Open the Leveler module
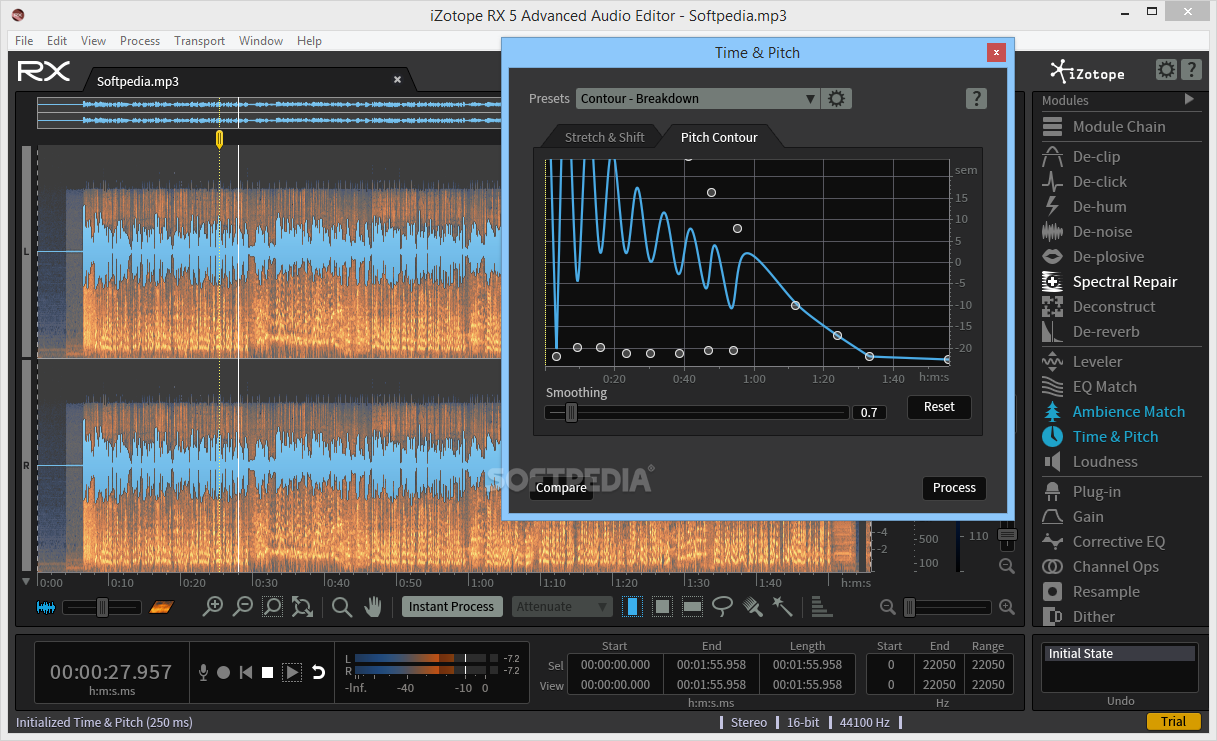The width and height of the screenshot is (1217, 741). (x=1097, y=362)
